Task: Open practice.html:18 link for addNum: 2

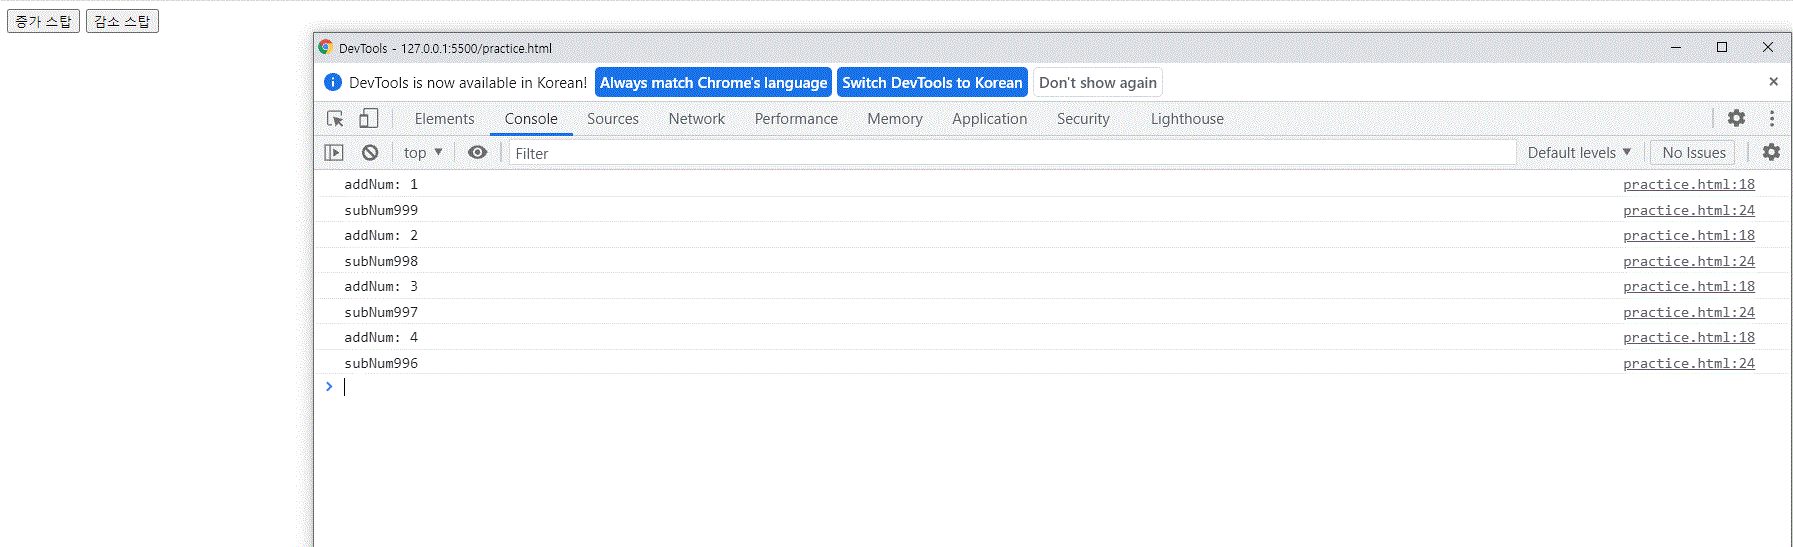Action: pos(1689,235)
